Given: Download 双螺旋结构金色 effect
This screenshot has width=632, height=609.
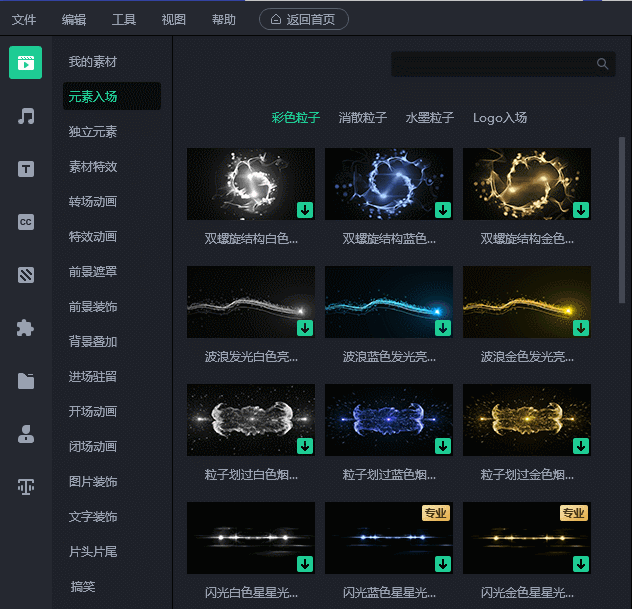Looking at the screenshot, I should point(581,210).
